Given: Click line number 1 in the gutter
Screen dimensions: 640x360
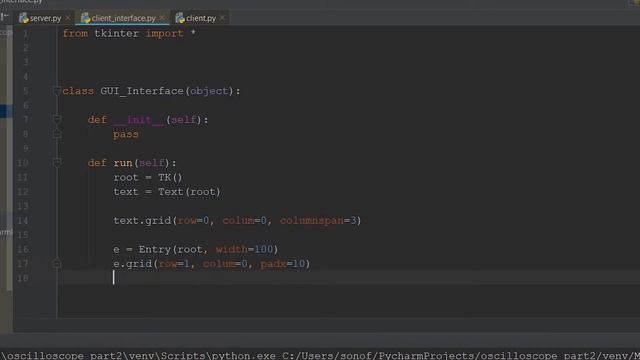Looking at the screenshot, I should (x=26, y=33).
